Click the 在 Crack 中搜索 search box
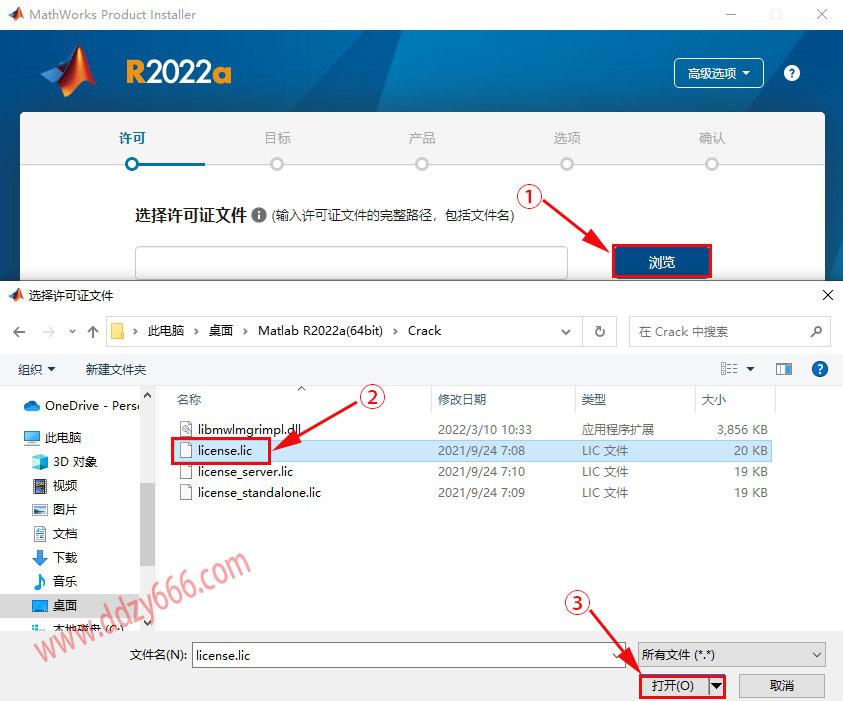This screenshot has width=843, height=701. [x=730, y=331]
